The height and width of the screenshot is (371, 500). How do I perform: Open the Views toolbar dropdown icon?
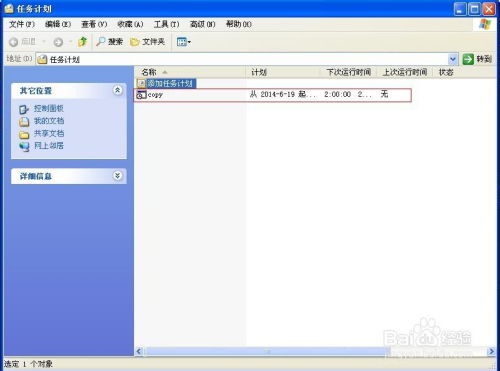click(183, 42)
